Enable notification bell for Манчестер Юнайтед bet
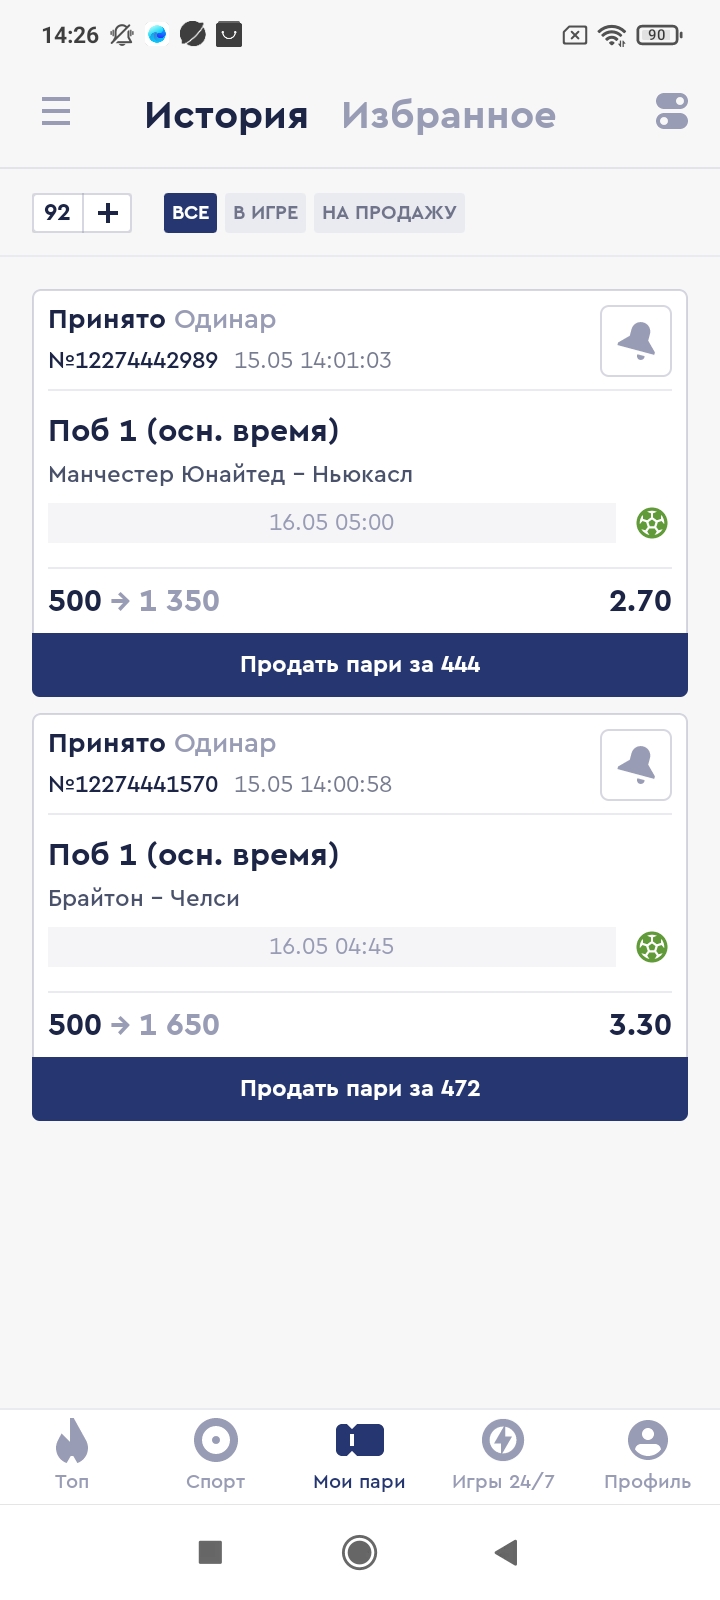 (x=636, y=341)
